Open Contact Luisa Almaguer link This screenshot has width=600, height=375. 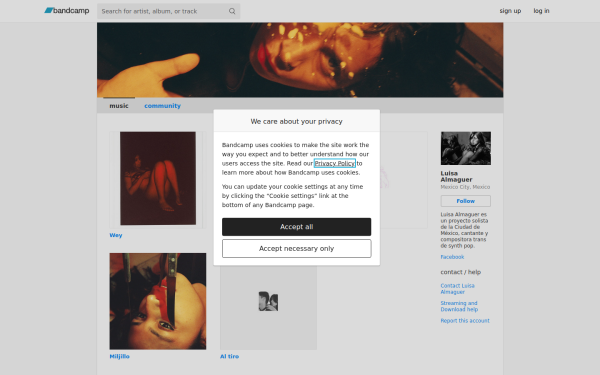pos(458,289)
